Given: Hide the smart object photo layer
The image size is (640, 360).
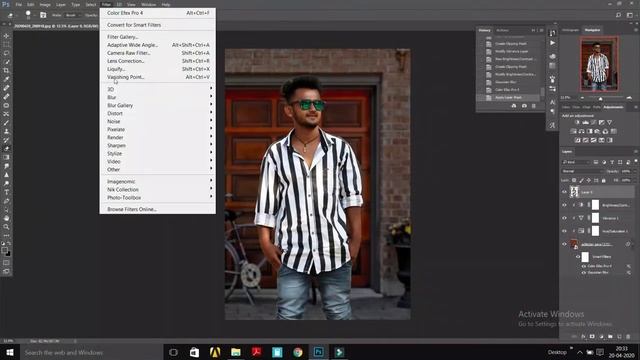Looking at the screenshot, I should click(564, 244).
